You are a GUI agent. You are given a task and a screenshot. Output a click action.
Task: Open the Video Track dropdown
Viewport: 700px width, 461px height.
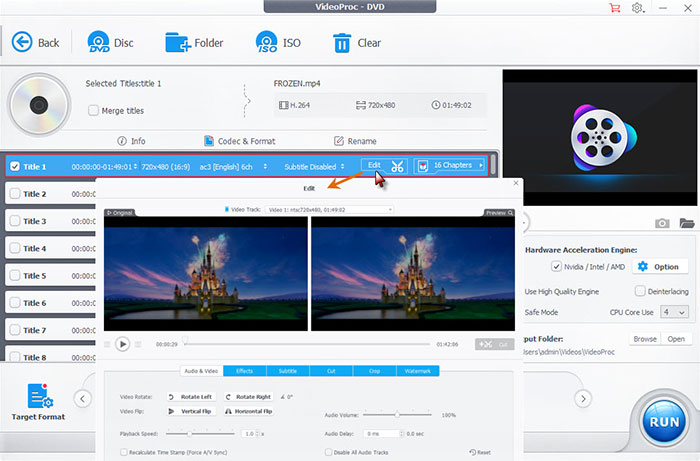329,209
